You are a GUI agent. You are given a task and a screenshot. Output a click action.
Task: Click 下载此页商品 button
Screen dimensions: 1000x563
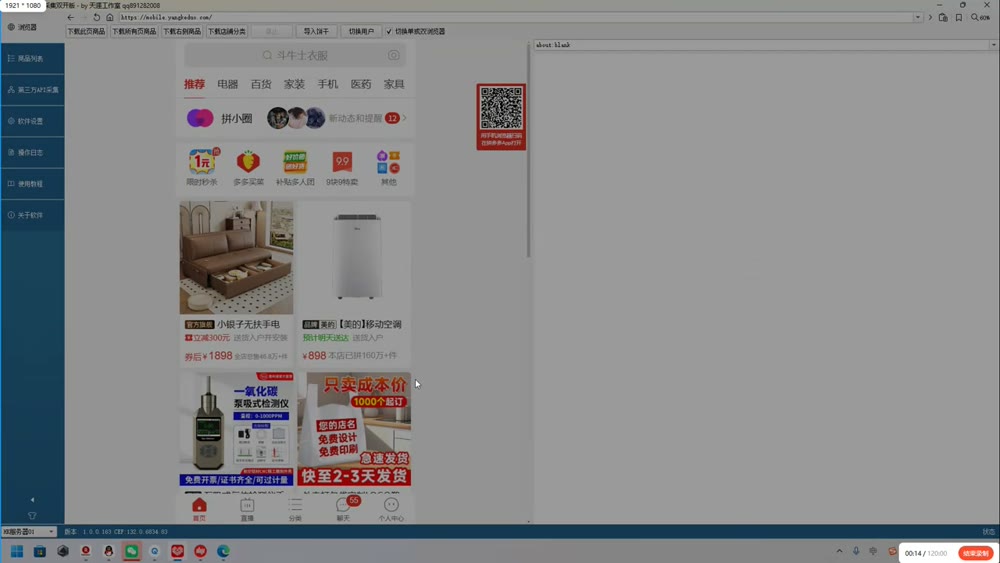pos(86,31)
